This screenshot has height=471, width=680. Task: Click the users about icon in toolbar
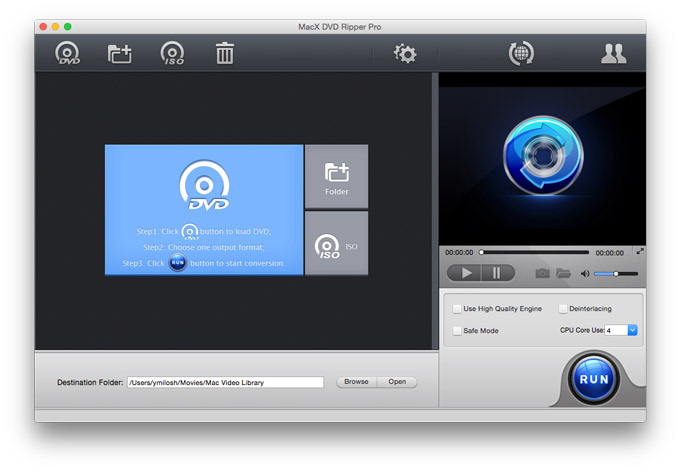tap(613, 54)
